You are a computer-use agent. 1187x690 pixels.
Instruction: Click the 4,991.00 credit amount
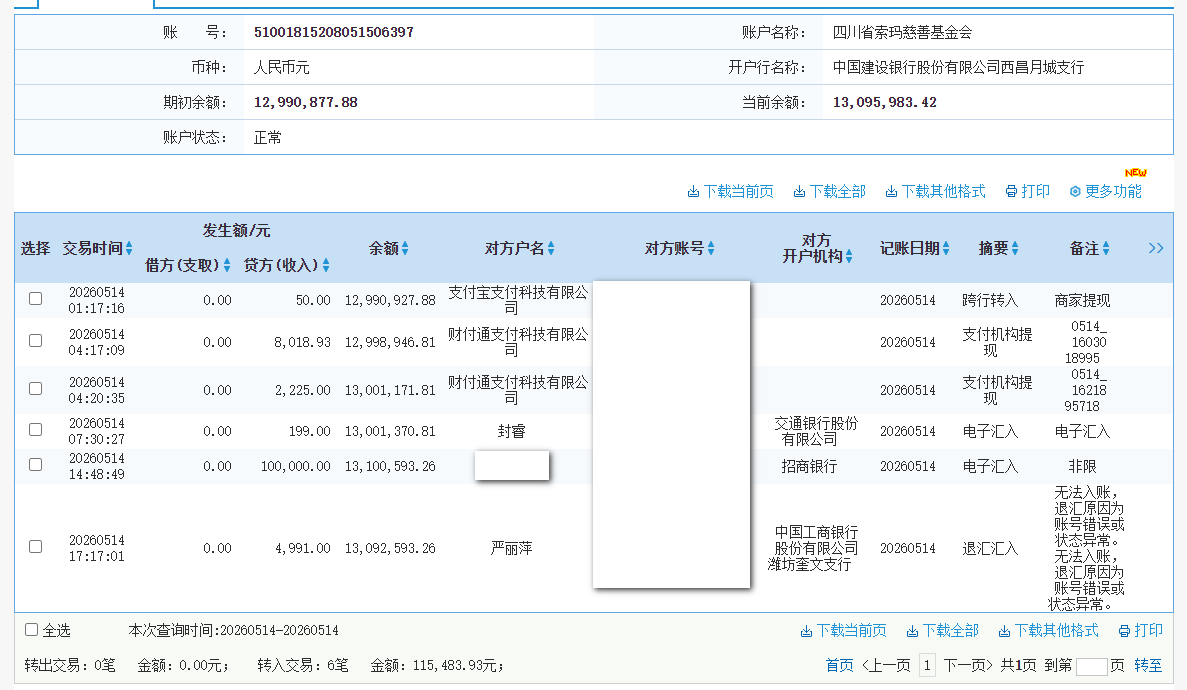point(302,548)
